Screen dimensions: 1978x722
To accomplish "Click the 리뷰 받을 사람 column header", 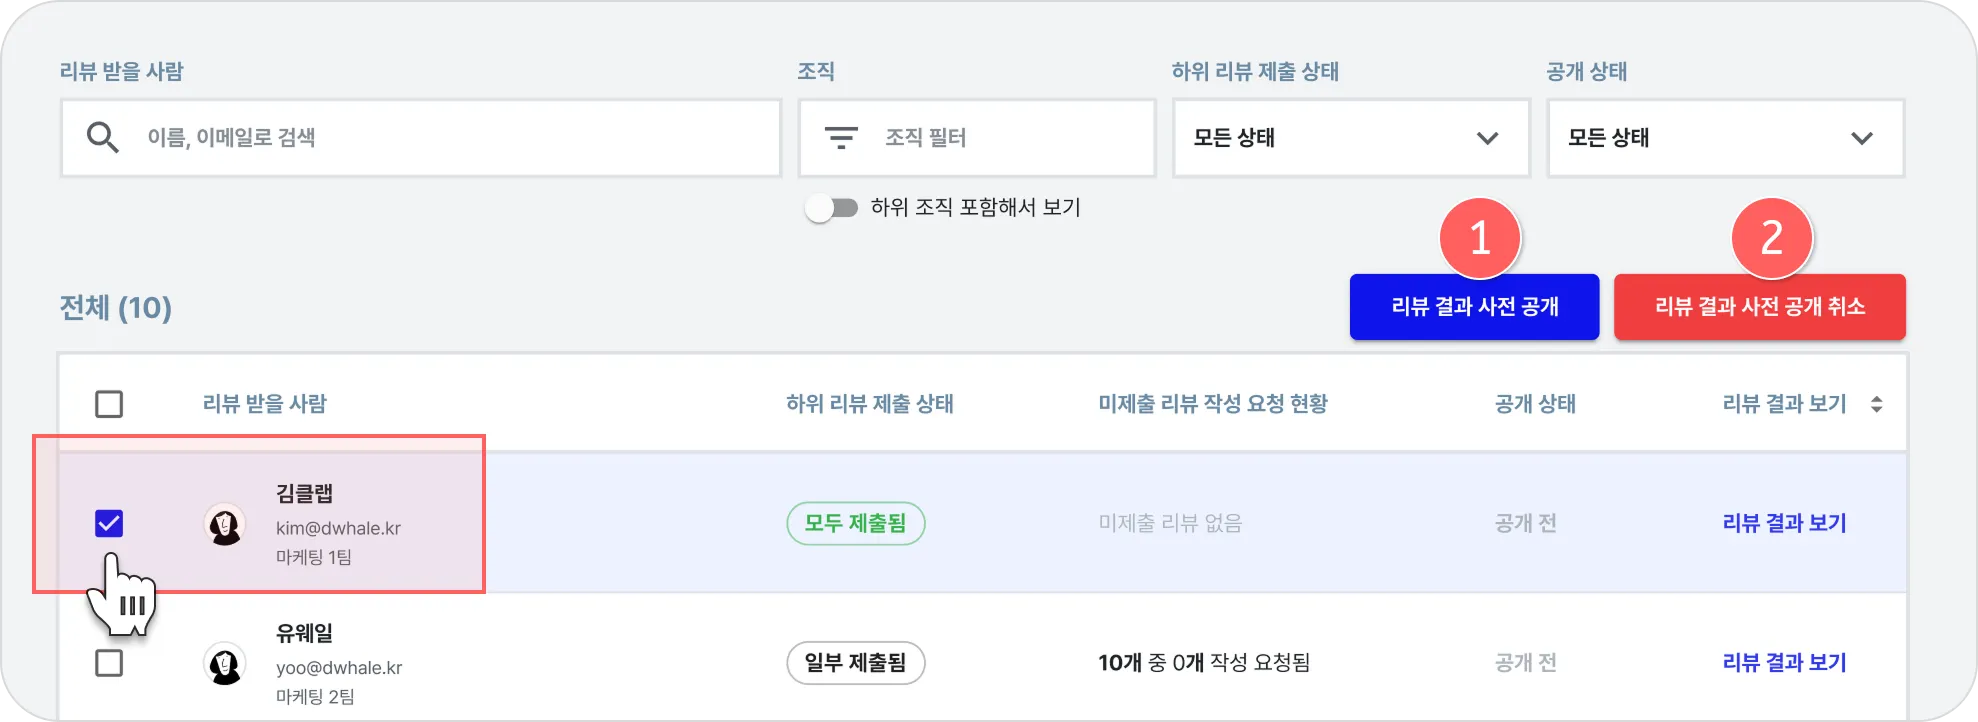I will [265, 404].
